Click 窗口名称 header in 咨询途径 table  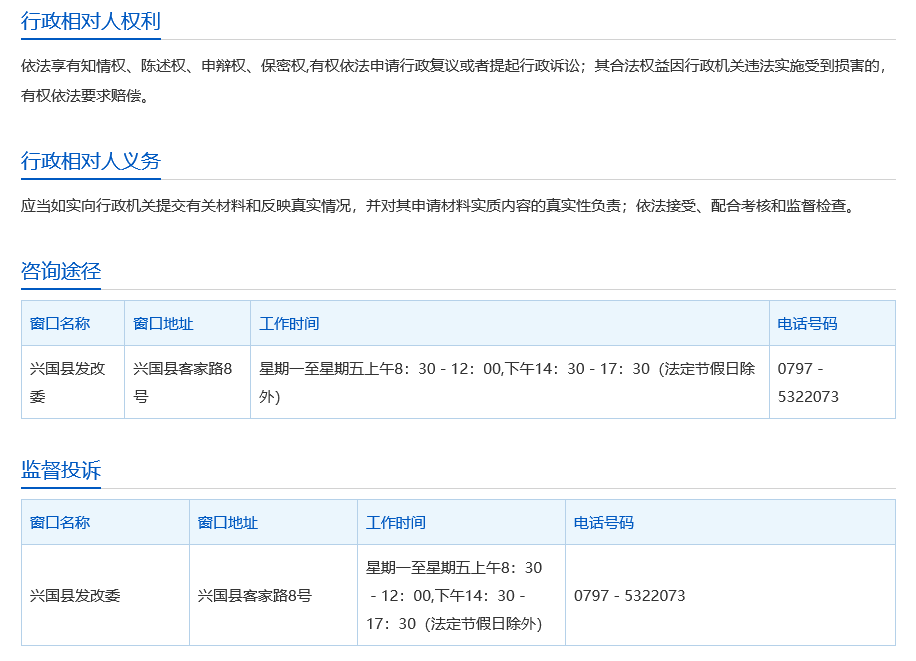[x=60, y=324]
